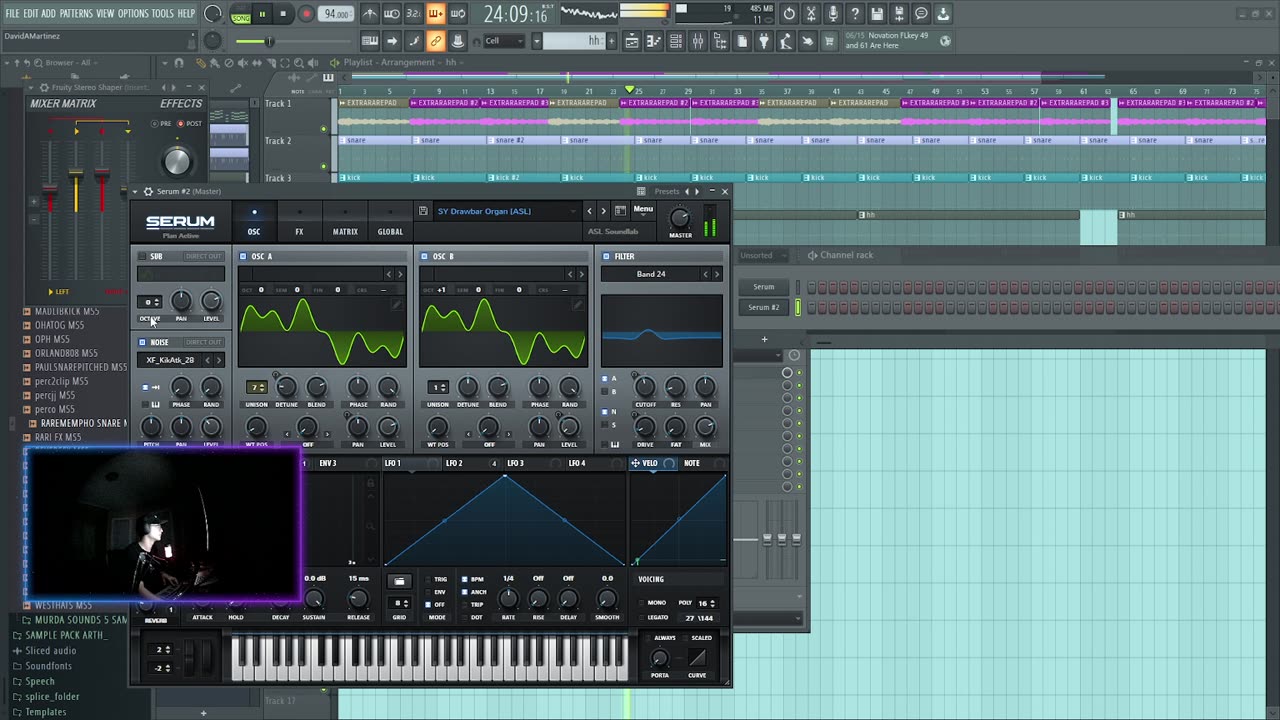Viewport: 1280px width, 720px height.
Task: Open the undo history circular arrow icon
Action: (789, 14)
